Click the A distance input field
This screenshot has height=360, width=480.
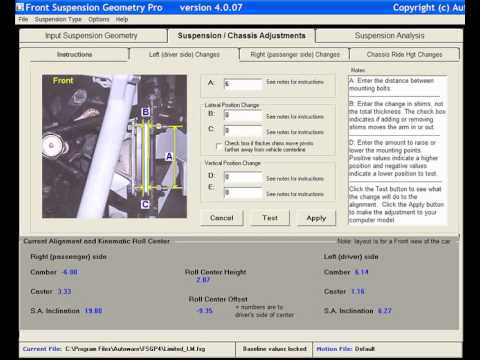tap(243, 84)
